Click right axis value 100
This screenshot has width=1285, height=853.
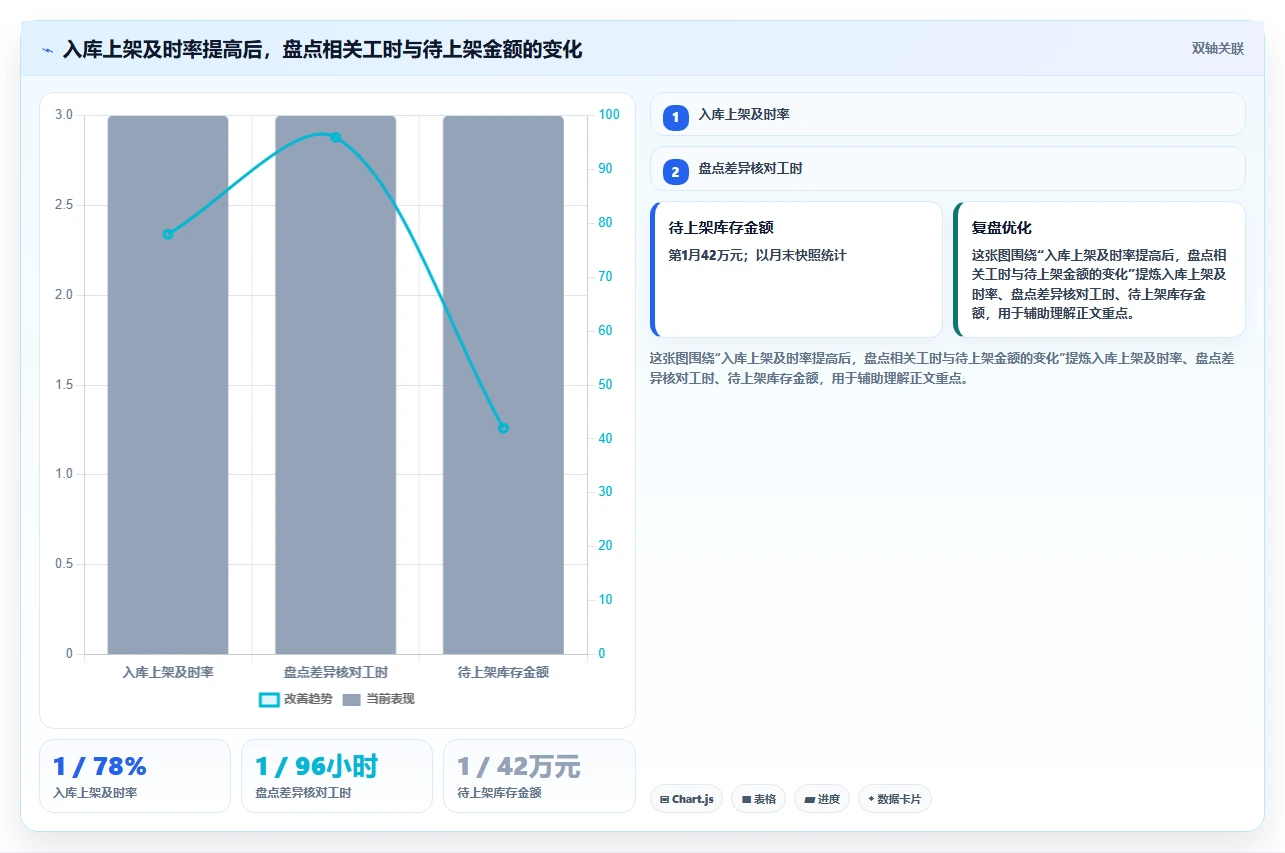609,115
